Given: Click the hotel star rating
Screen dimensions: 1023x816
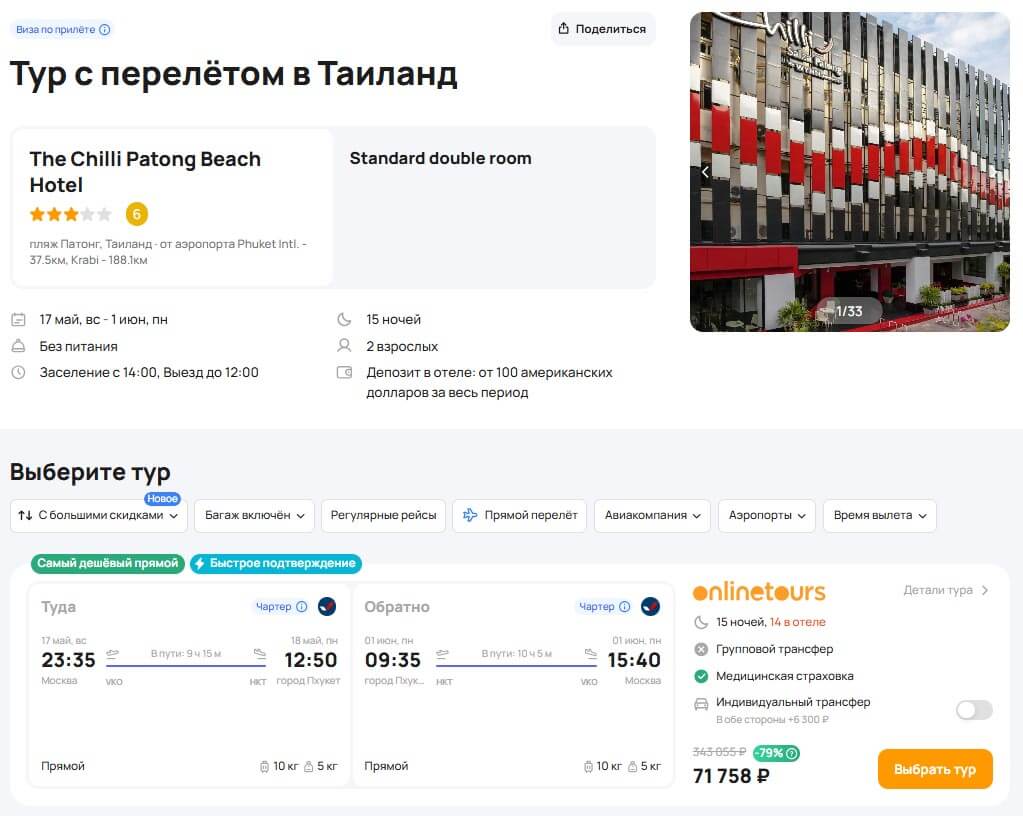Looking at the screenshot, I should pyautogui.click(x=70, y=214).
